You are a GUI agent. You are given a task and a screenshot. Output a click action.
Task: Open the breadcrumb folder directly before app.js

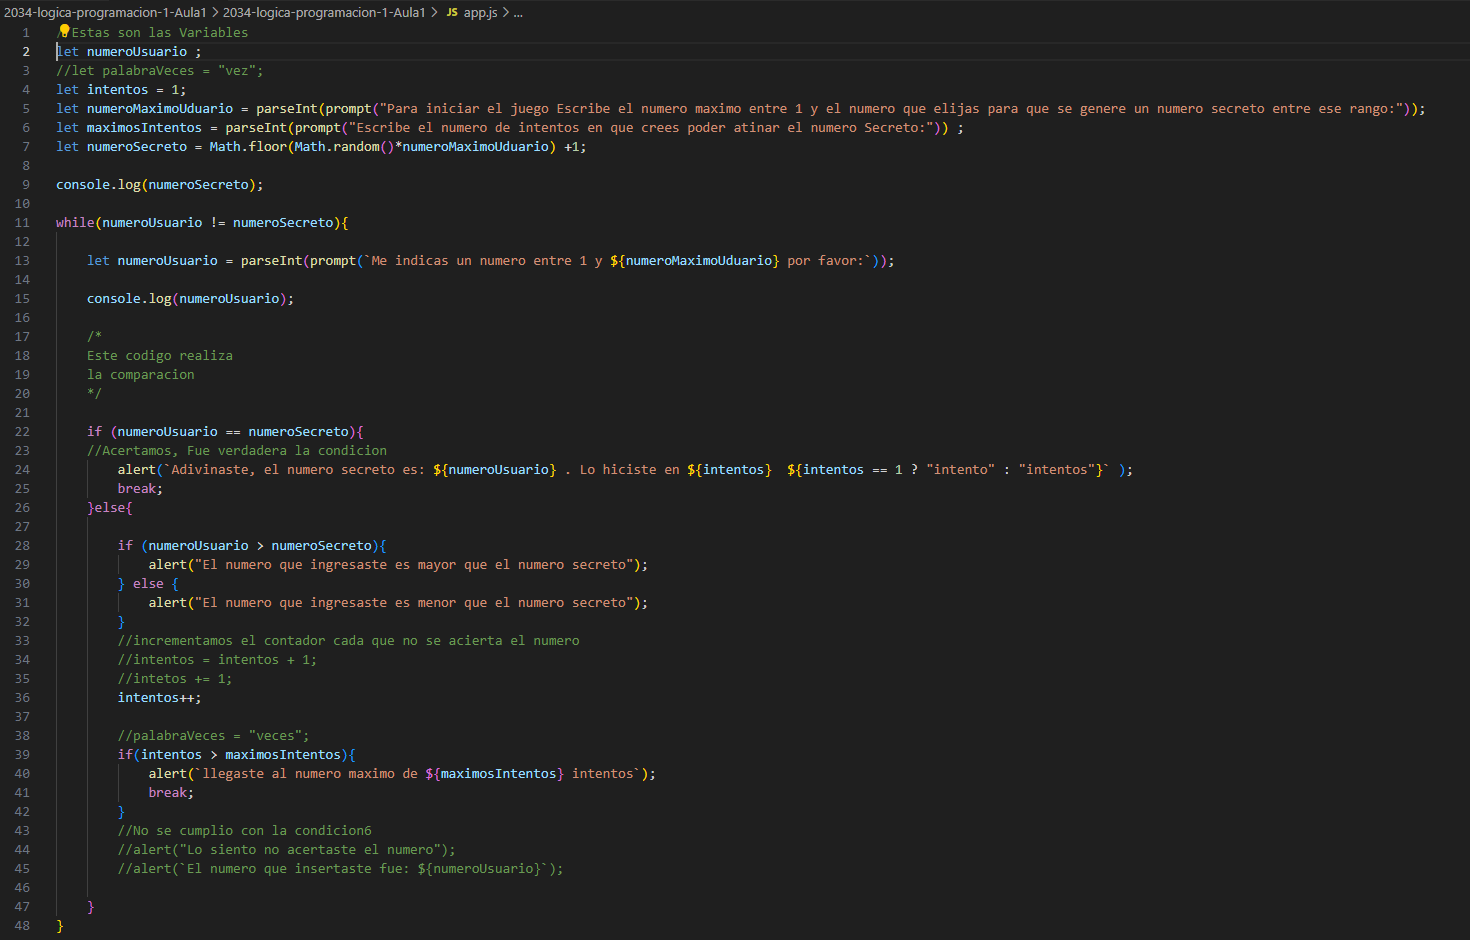(324, 12)
